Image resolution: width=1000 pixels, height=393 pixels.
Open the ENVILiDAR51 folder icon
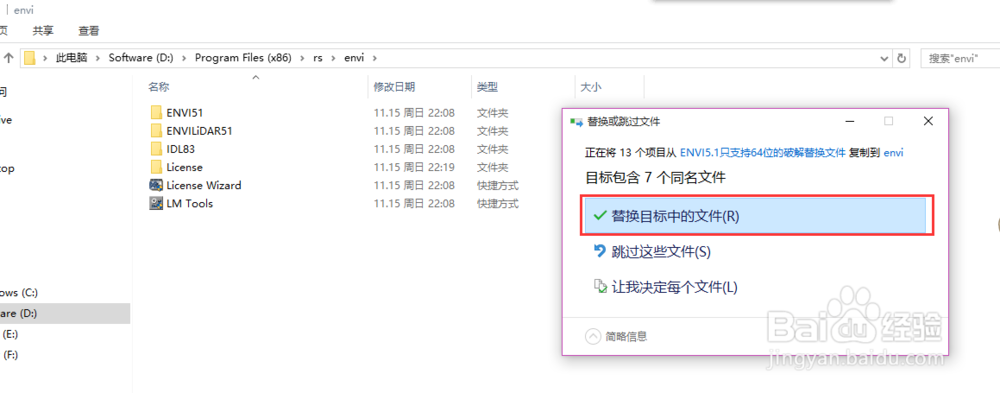(x=156, y=131)
